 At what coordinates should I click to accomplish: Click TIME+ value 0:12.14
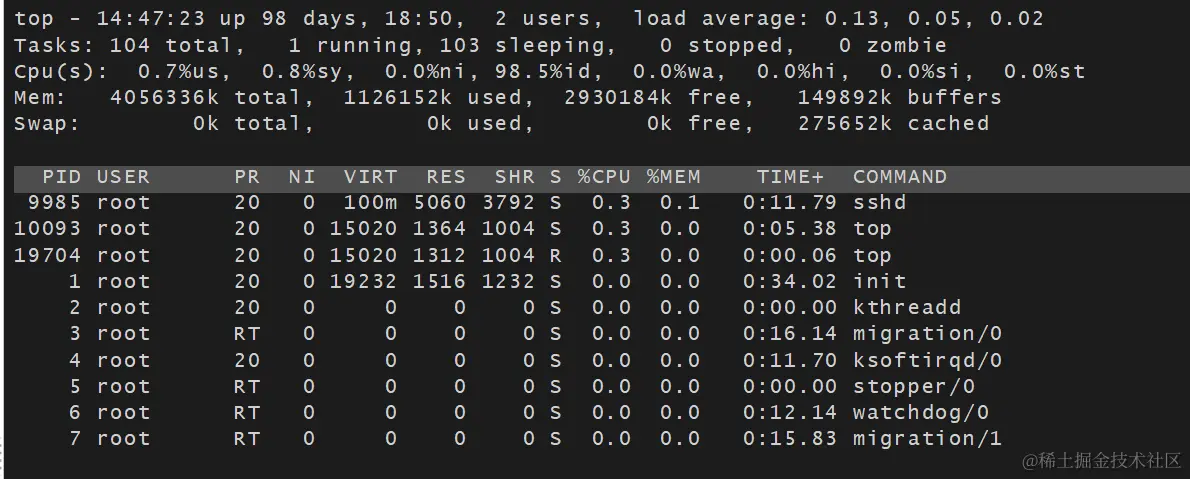pyautogui.click(x=790, y=412)
